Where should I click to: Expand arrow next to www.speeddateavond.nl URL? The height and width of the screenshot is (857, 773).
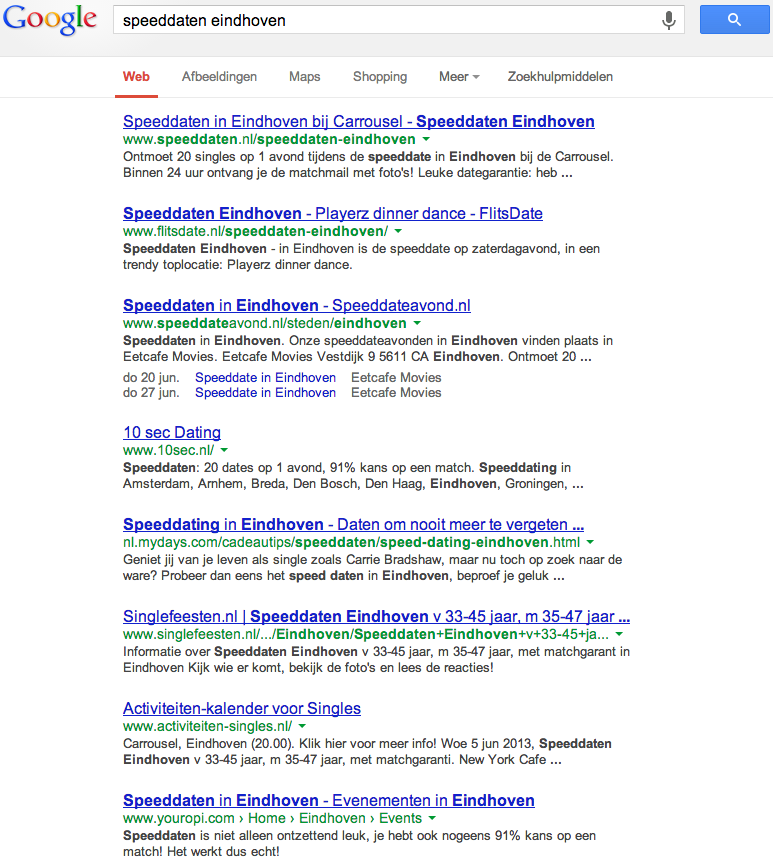(417, 323)
